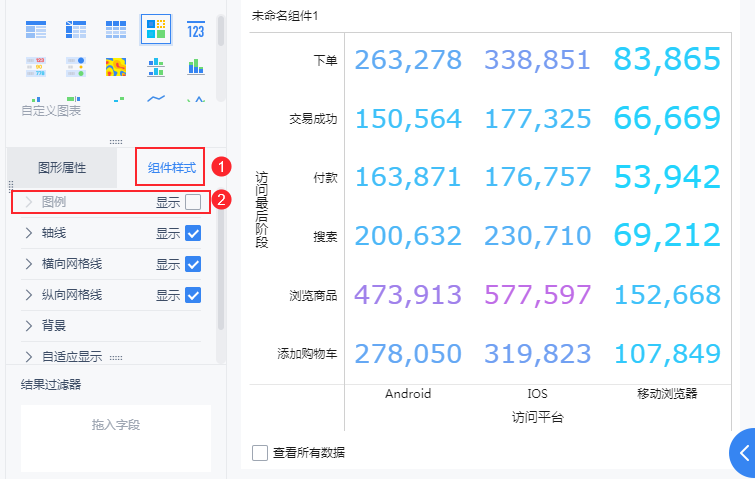
Task: Select the detail table grid icon
Action: pos(116,30)
